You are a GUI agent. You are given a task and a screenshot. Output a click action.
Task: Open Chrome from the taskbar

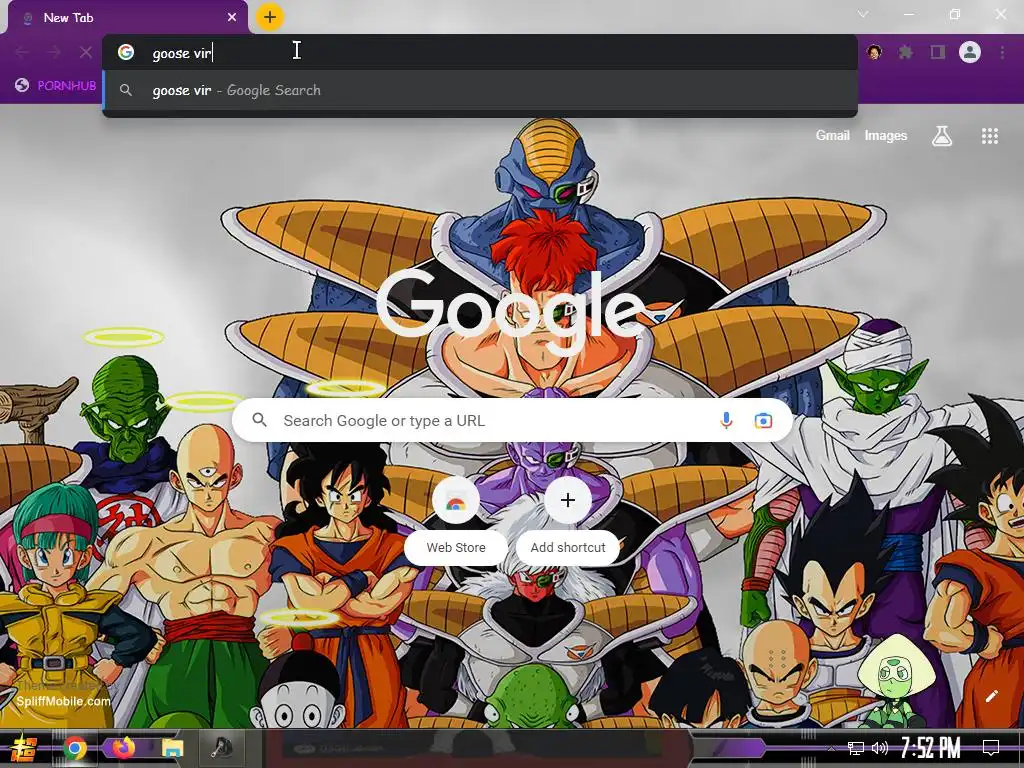click(75, 748)
